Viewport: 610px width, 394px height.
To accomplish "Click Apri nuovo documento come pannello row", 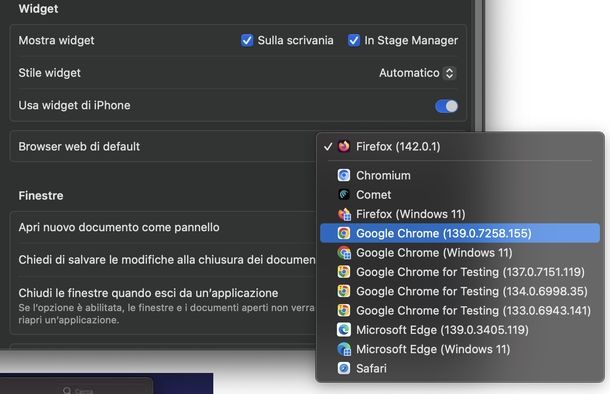I will [163, 228].
